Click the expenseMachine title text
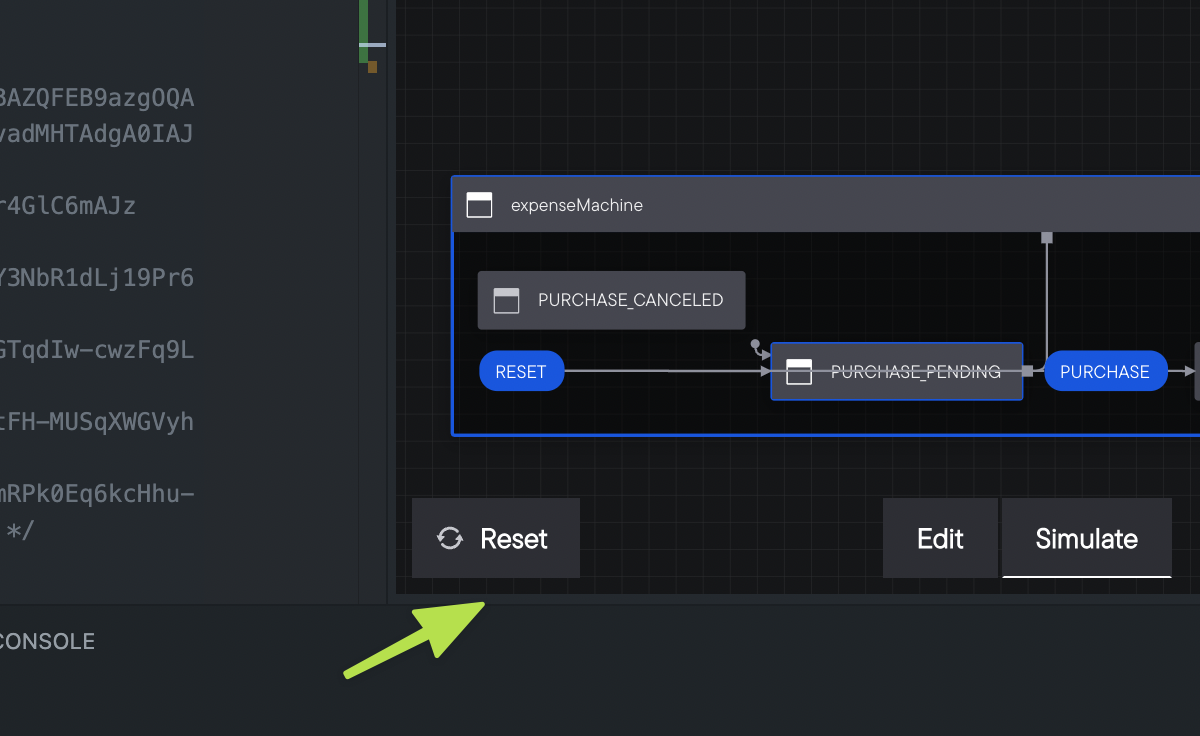 pos(577,205)
